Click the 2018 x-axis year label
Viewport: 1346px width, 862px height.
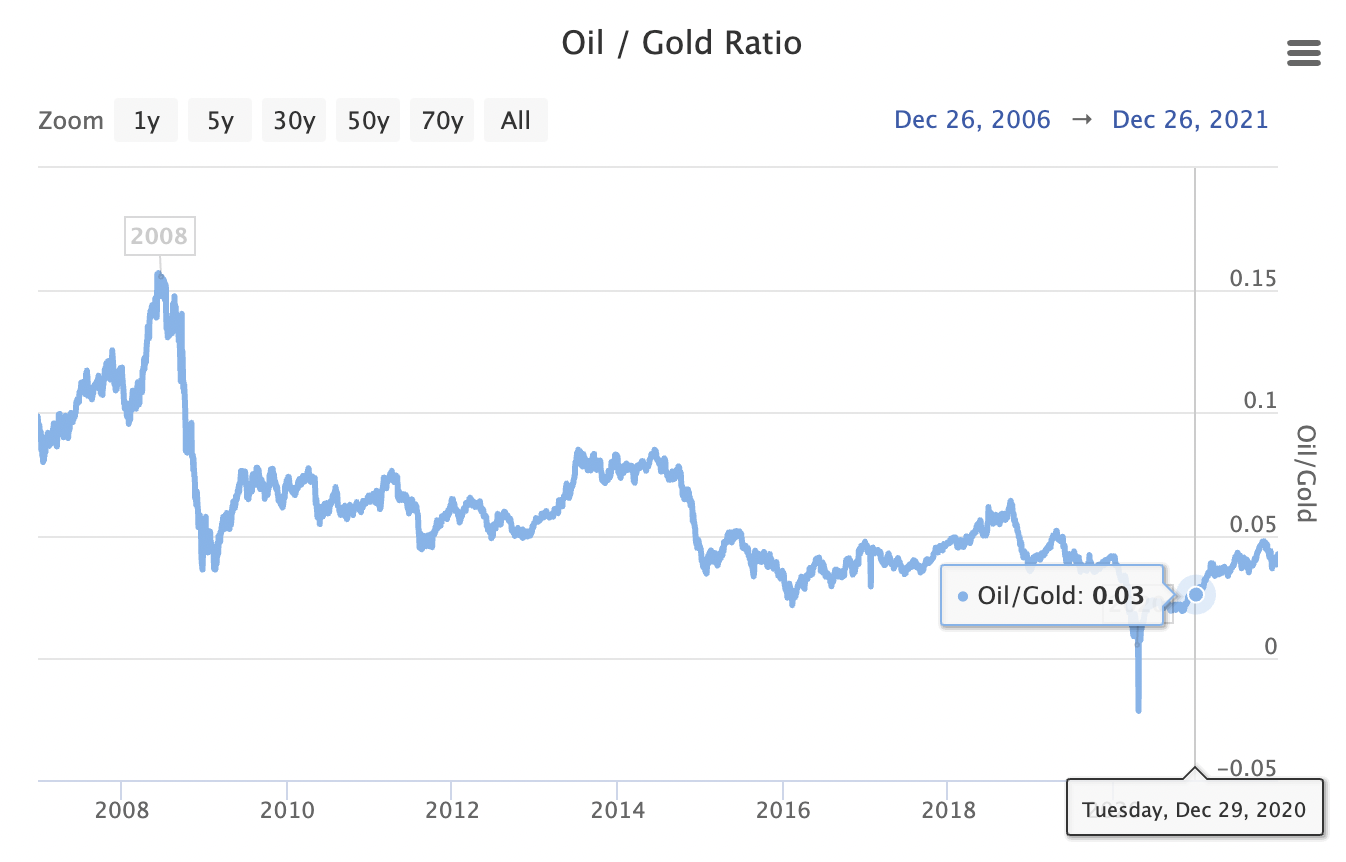948,808
